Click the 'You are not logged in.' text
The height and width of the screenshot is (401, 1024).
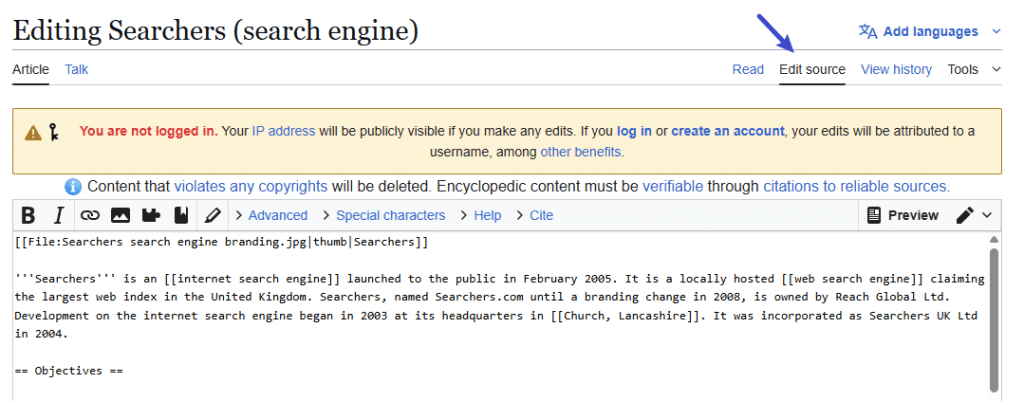pos(149,131)
